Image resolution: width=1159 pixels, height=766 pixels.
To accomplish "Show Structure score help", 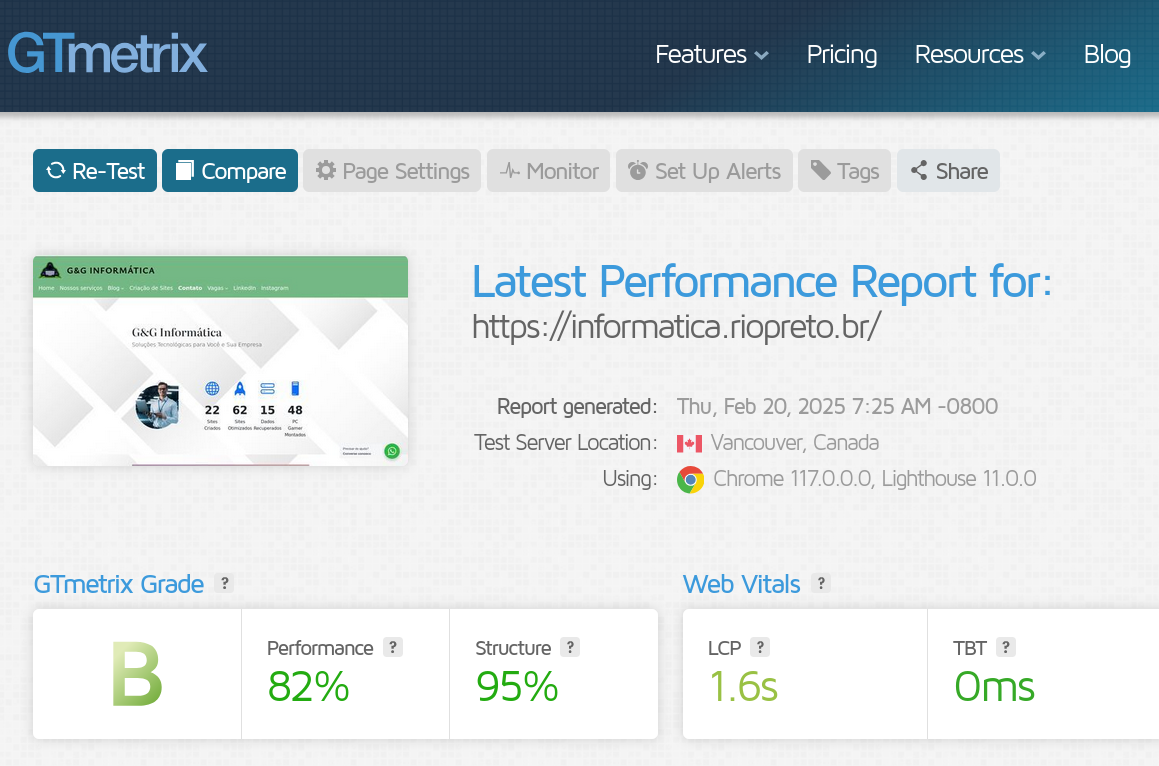I will tap(570, 647).
